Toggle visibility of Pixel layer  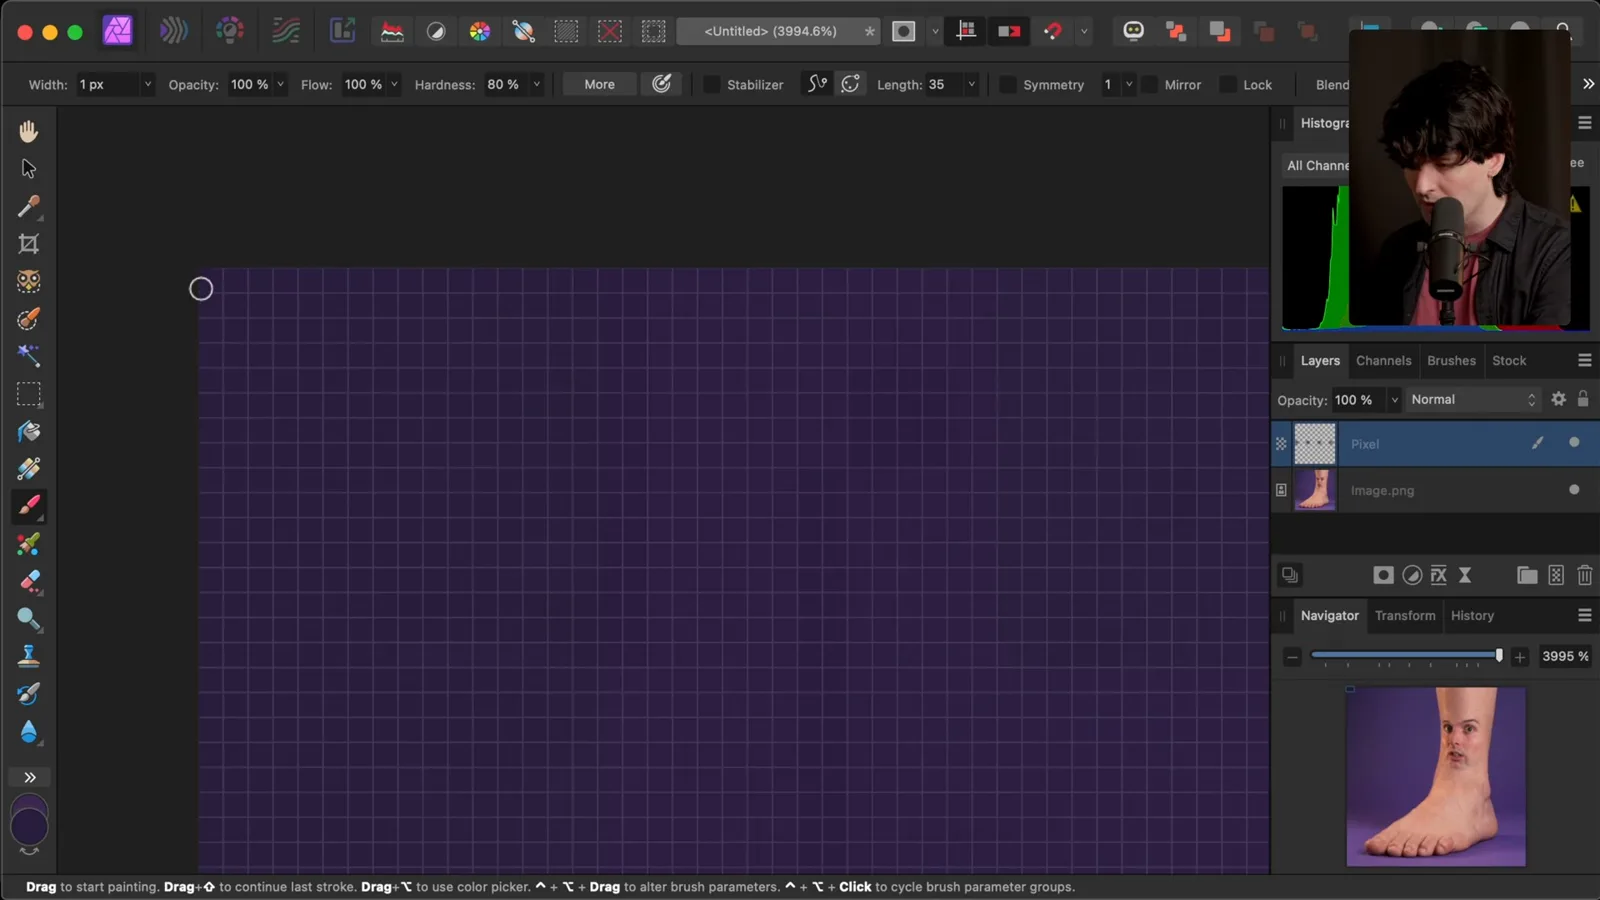pos(1574,443)
